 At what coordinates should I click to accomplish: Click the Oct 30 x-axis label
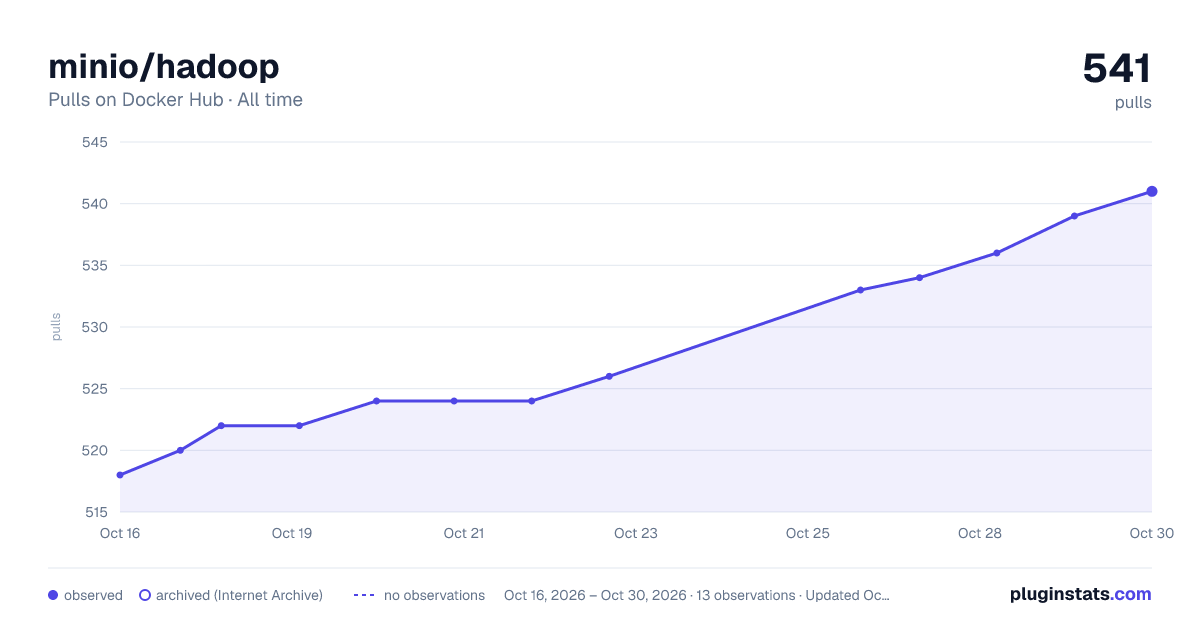[1150, 533]
